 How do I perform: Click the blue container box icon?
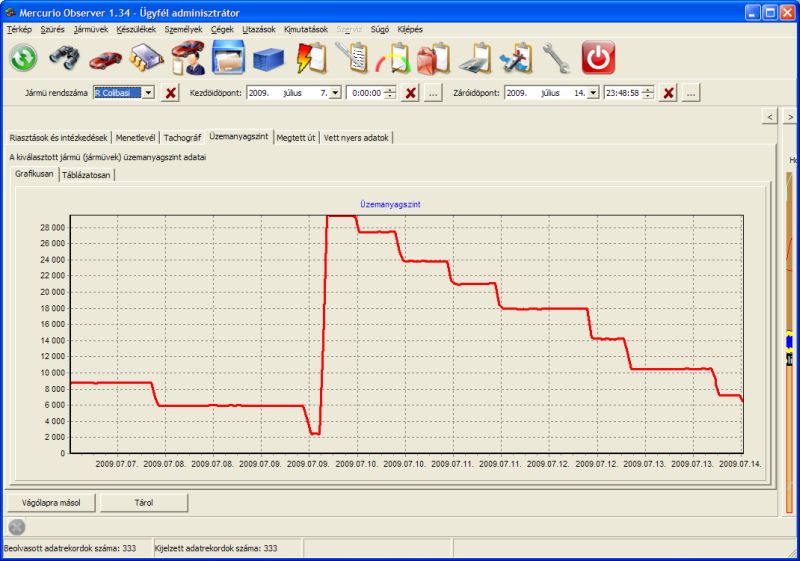tap(269, 58)
